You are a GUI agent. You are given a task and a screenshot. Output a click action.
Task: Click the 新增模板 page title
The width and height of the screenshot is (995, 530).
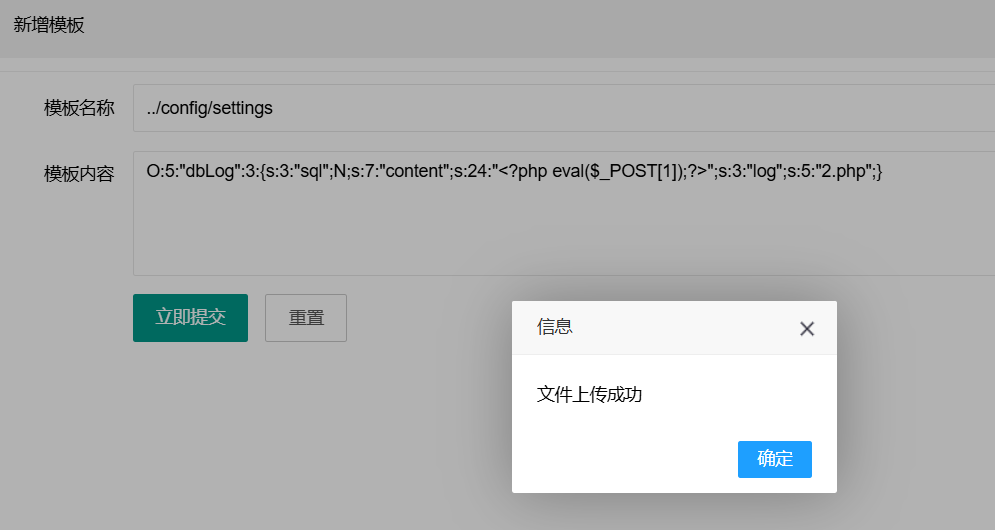tap(49, 25)
